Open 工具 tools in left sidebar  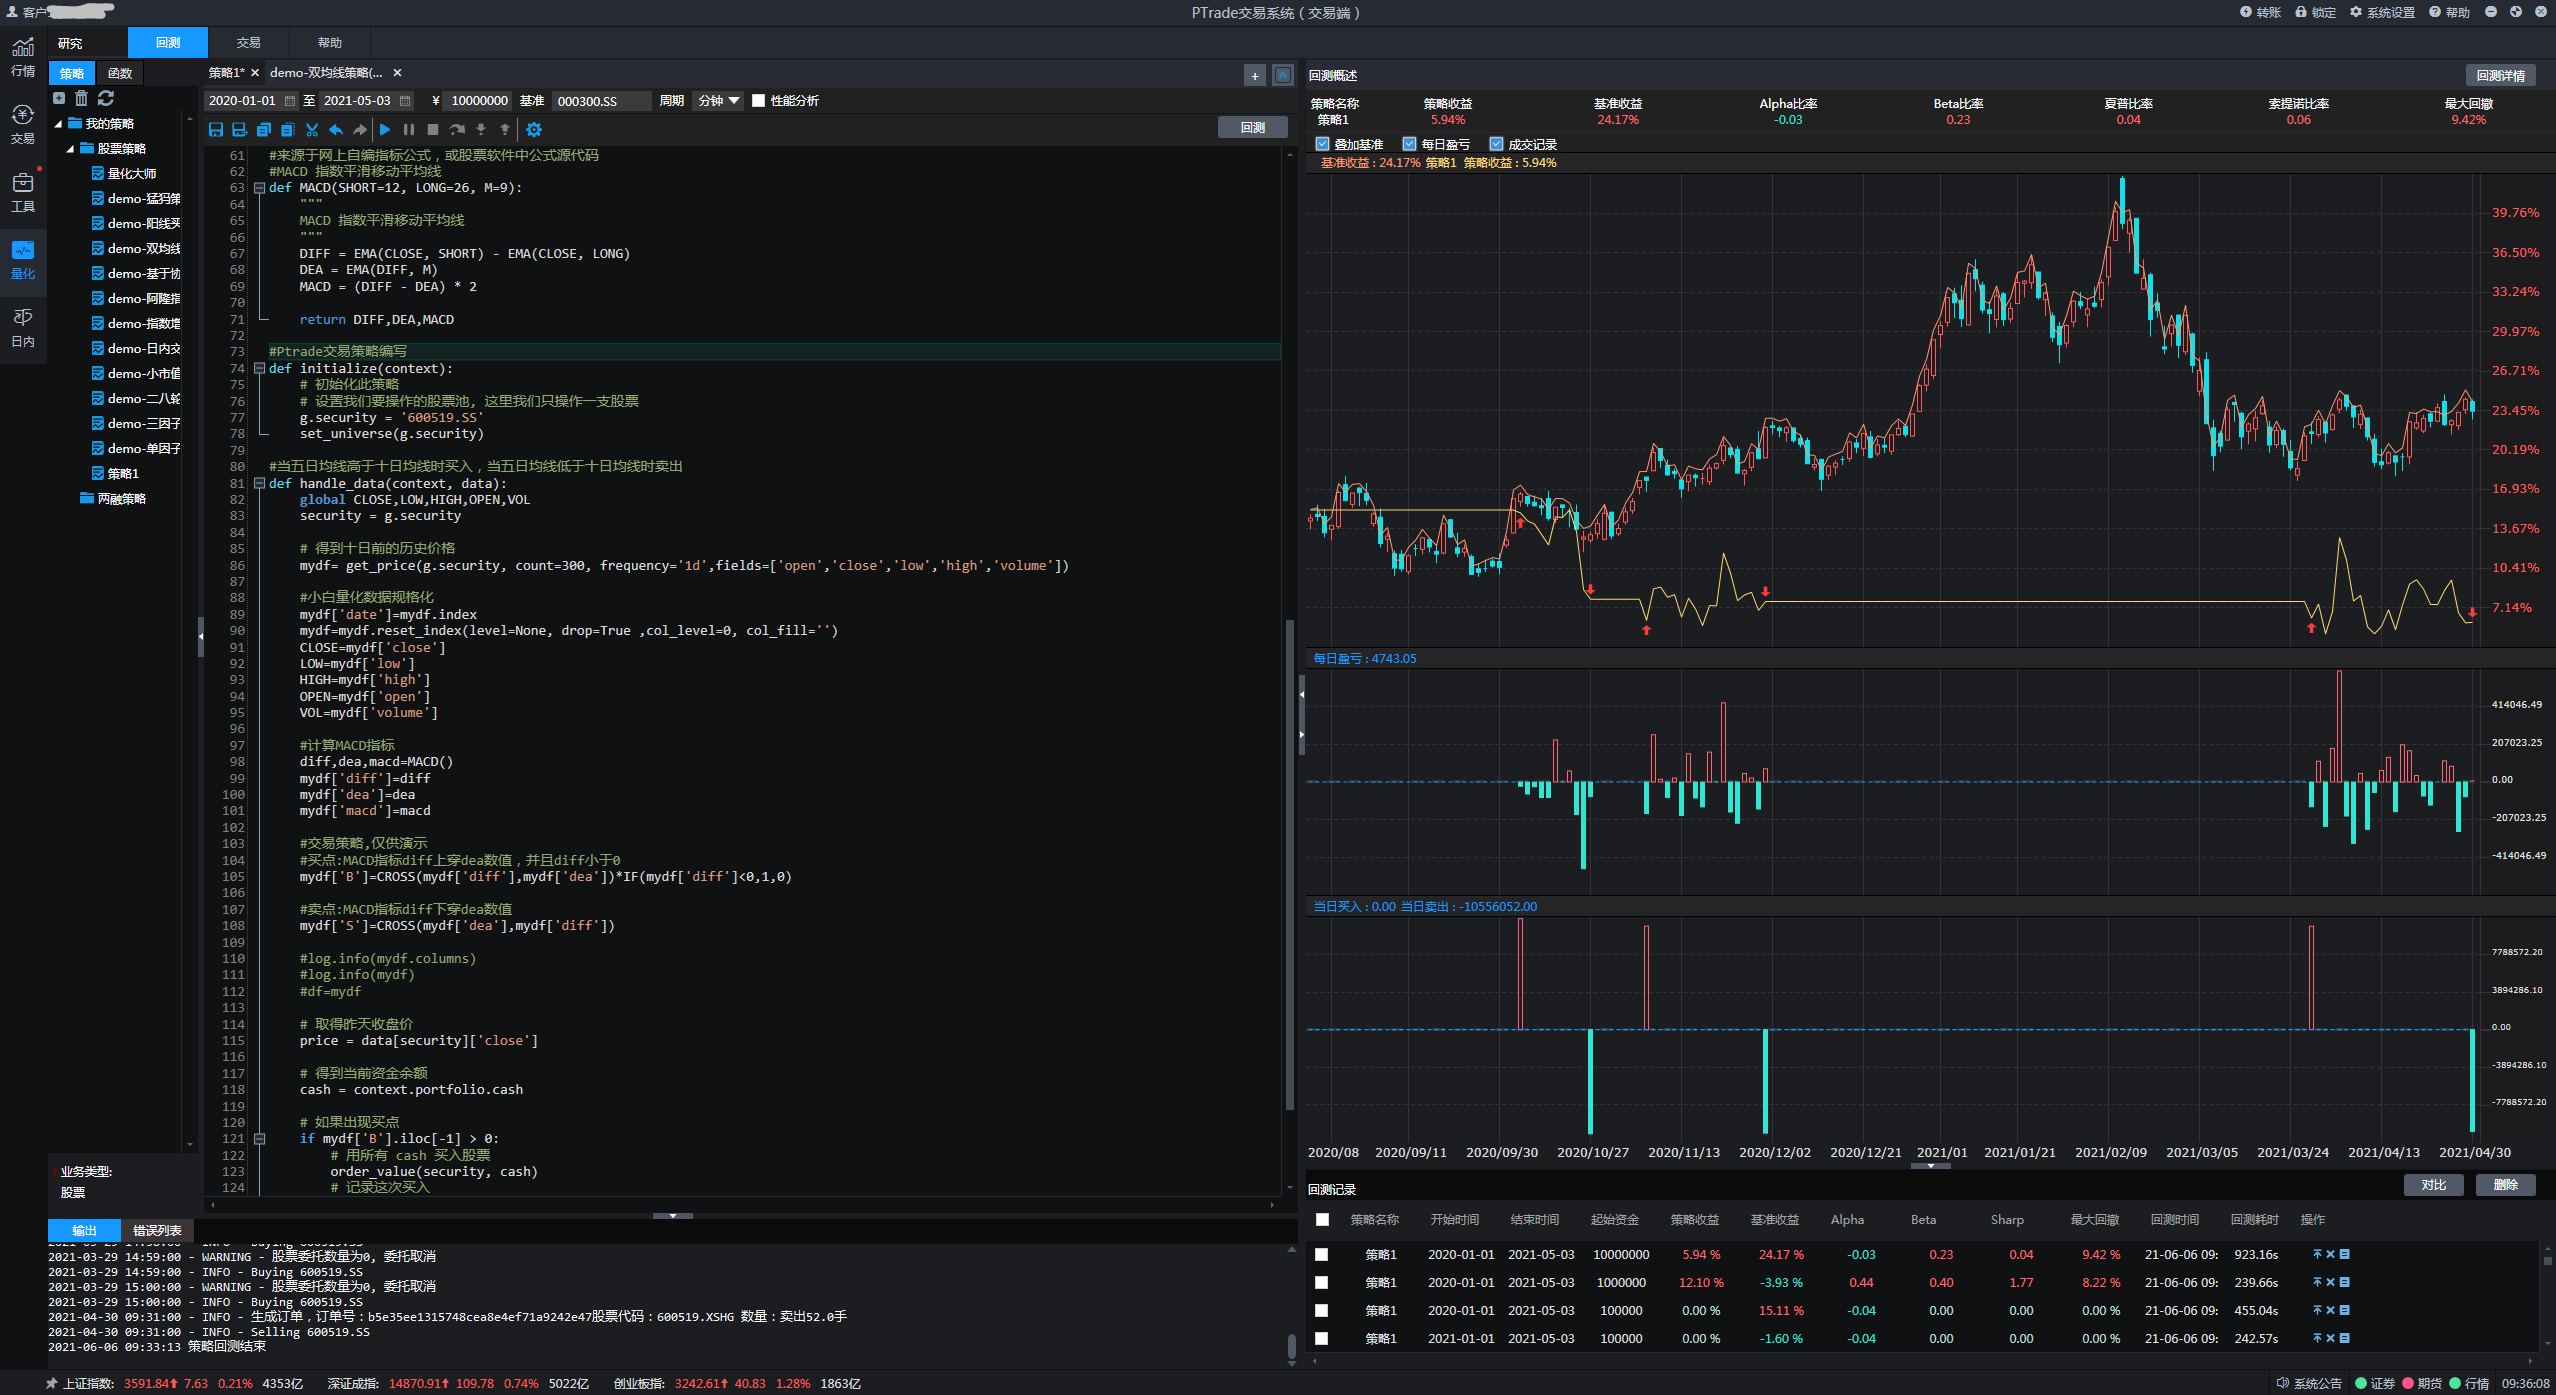(23, 193)
